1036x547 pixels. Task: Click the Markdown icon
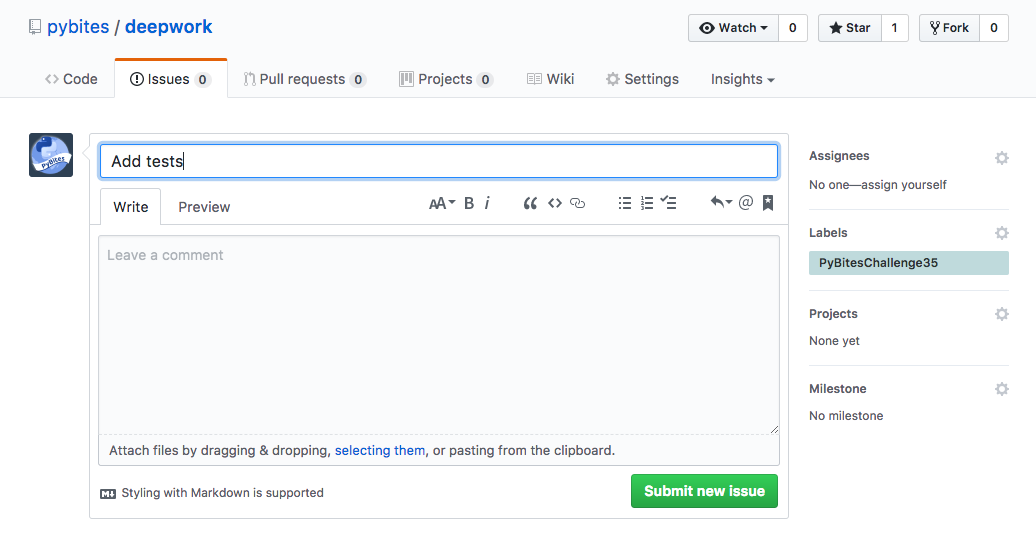(x=108, y=493)
